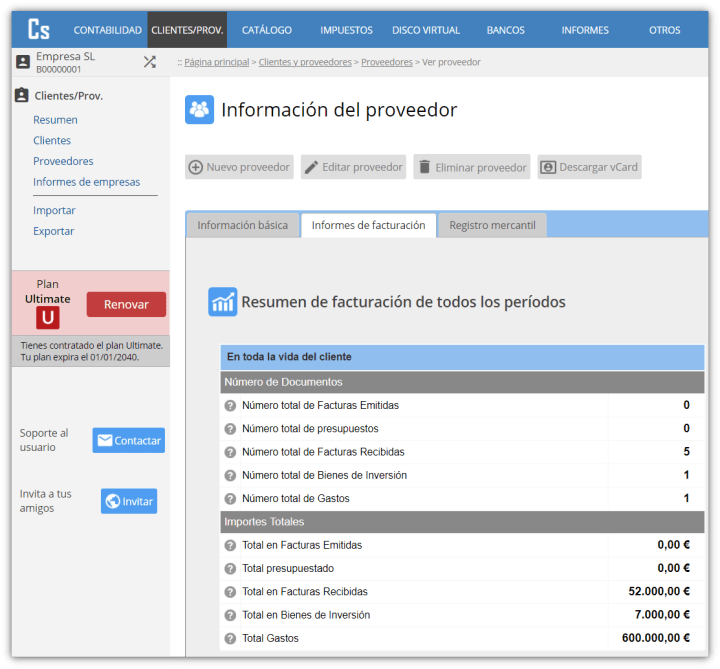Click help icon for Total Gastos

point(230,639)
